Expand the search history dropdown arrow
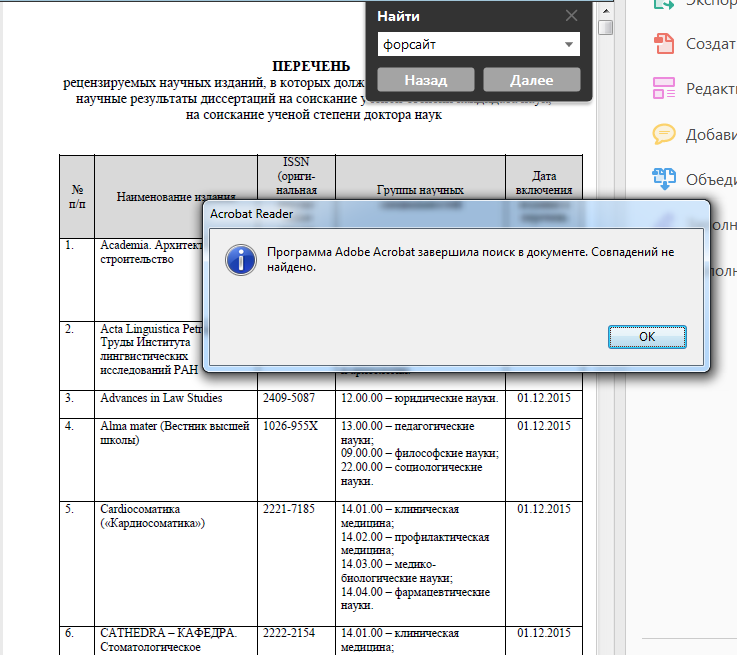737x655 pixels. tap(569, 45)
